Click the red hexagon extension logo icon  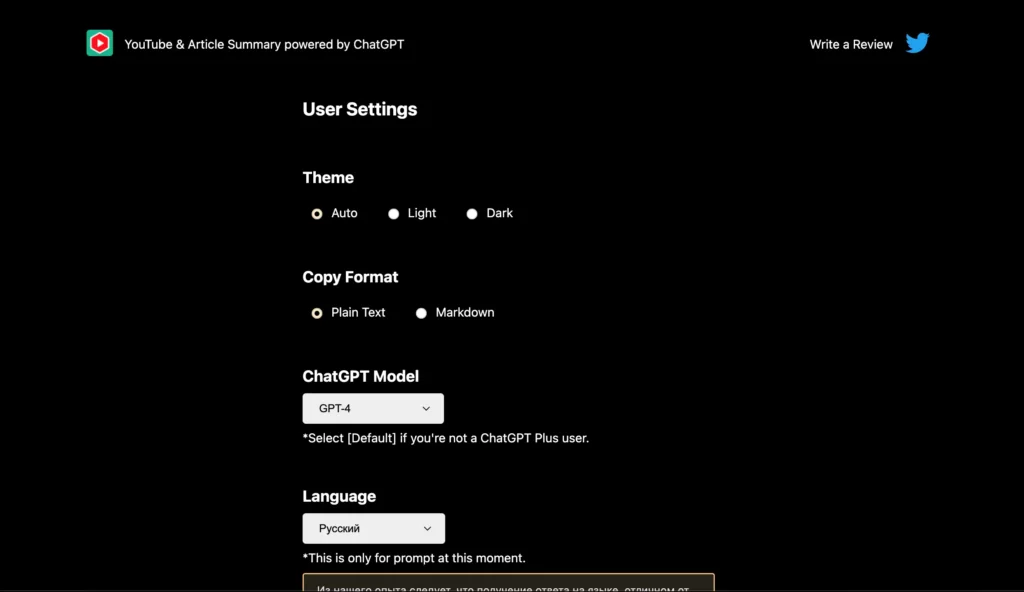99,43
